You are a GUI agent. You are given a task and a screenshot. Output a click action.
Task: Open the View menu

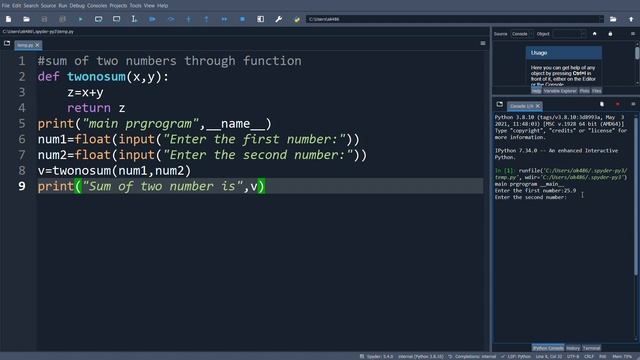click(149, 6)
